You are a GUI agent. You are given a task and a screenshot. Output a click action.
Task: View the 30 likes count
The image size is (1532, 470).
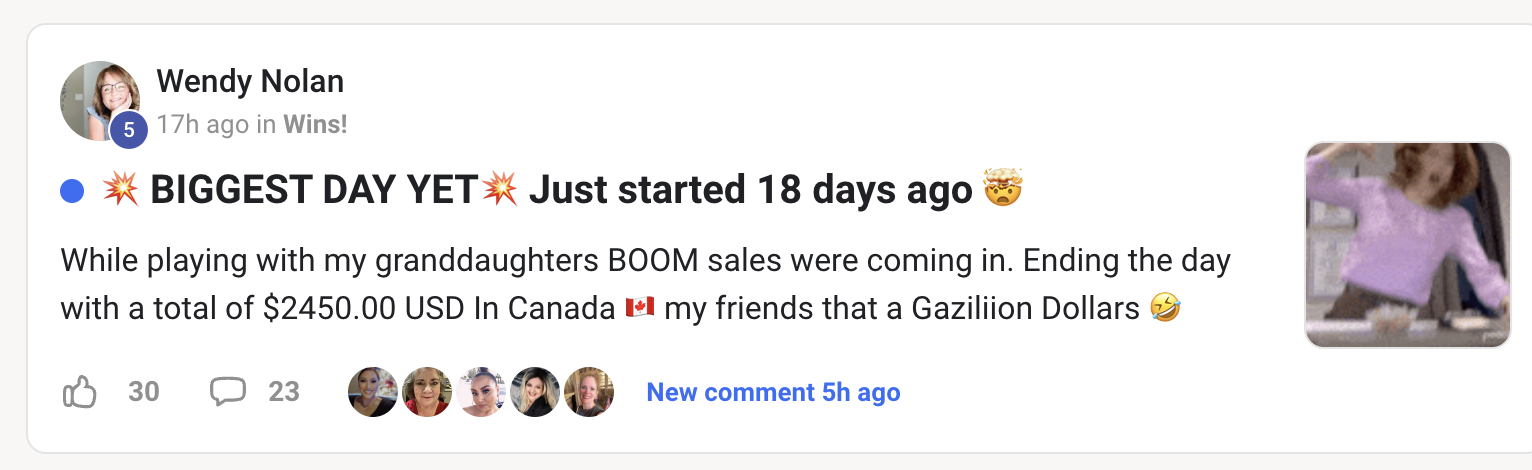point(144,392)
